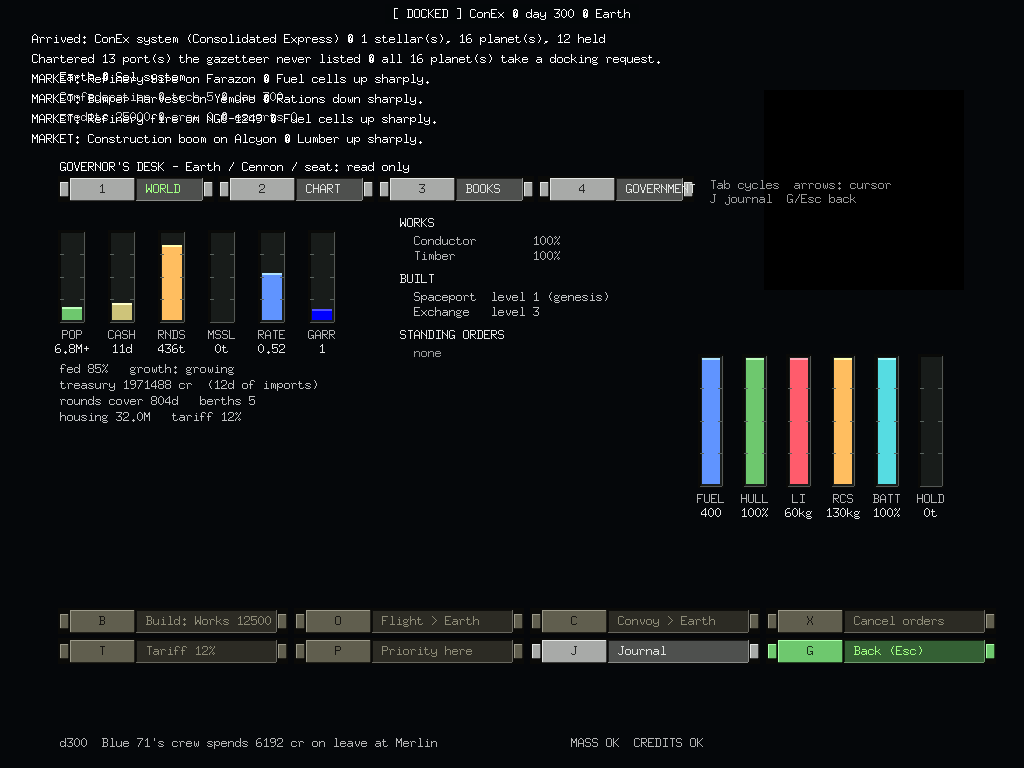Image resolution: width=1024 pixels, height=768 pixels.
Task: Click the cyan BATT gauge bar
Action: [887, 421]
